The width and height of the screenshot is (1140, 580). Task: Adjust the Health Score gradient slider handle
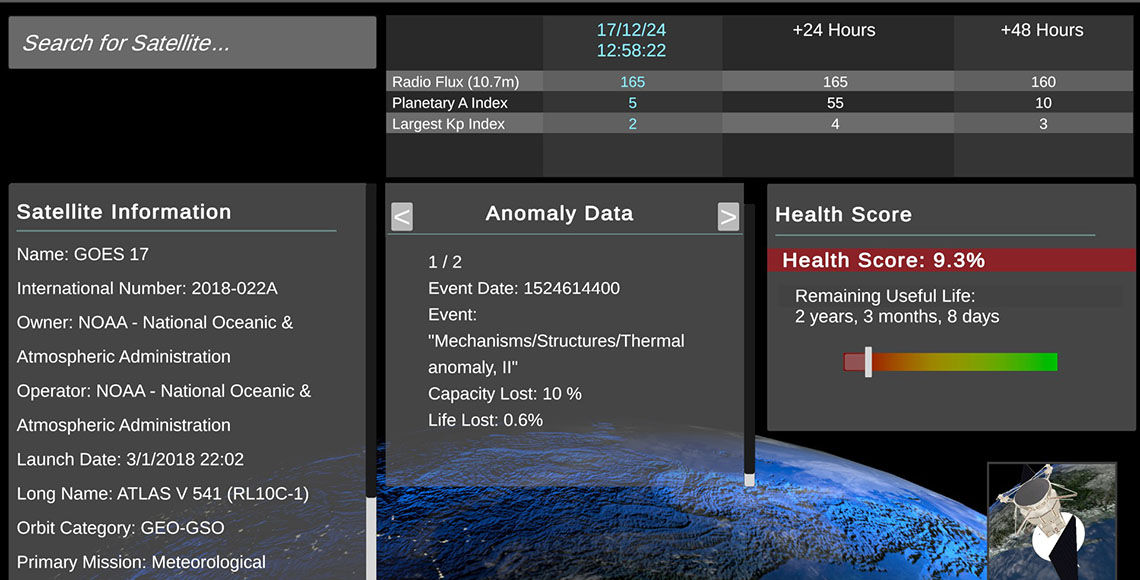pos(866,362)
